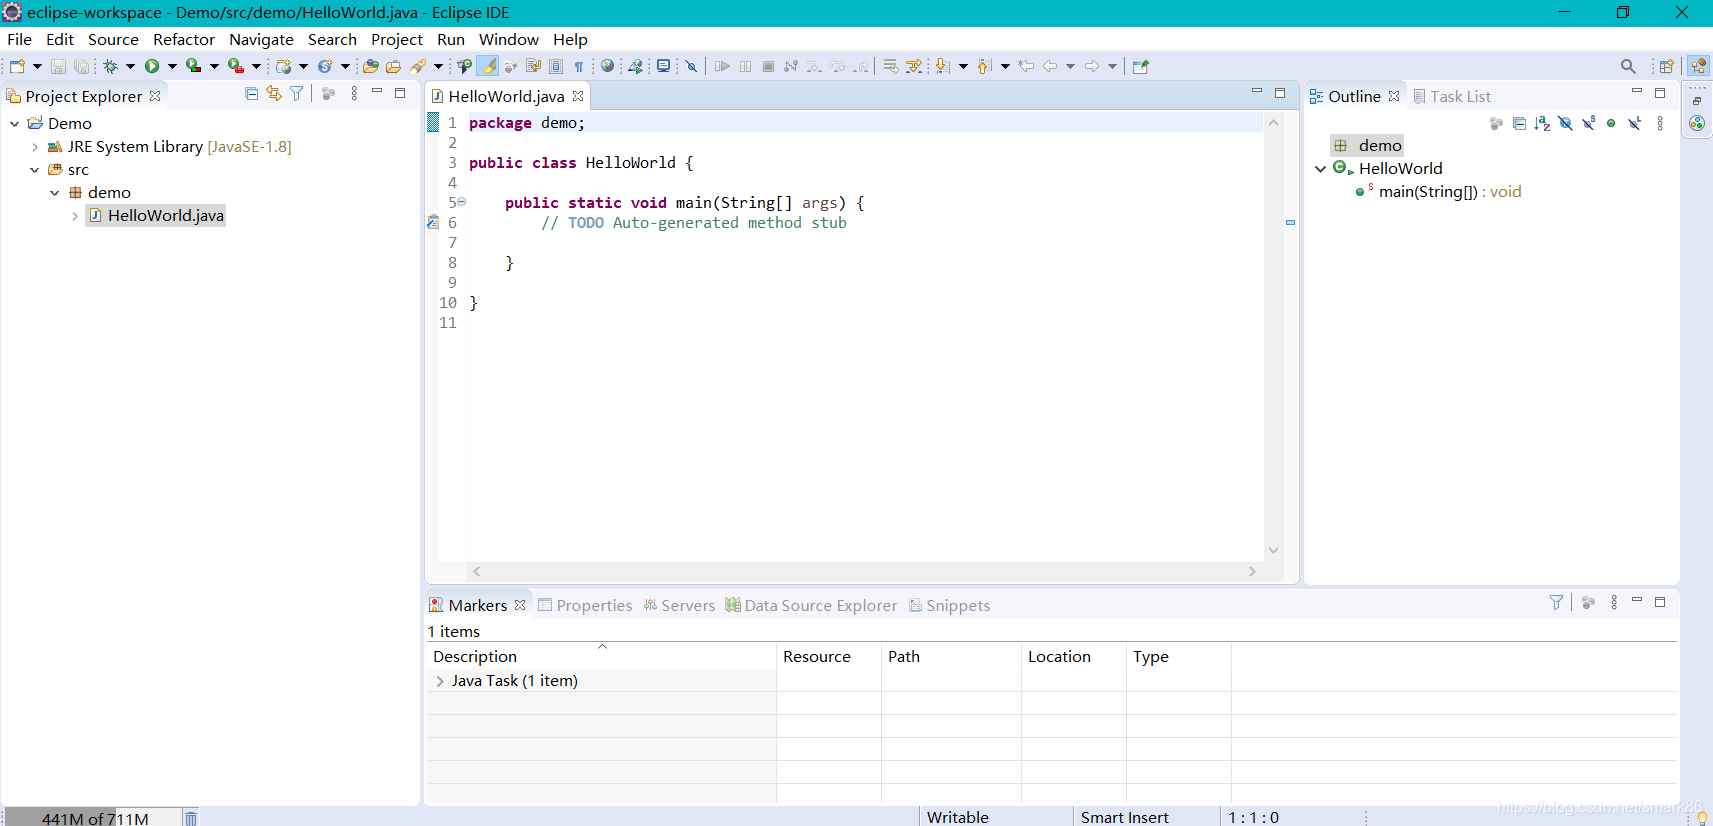Click the Search flashlight toolbar icon
The image size is (1713, 826).
tap(418, 66)
